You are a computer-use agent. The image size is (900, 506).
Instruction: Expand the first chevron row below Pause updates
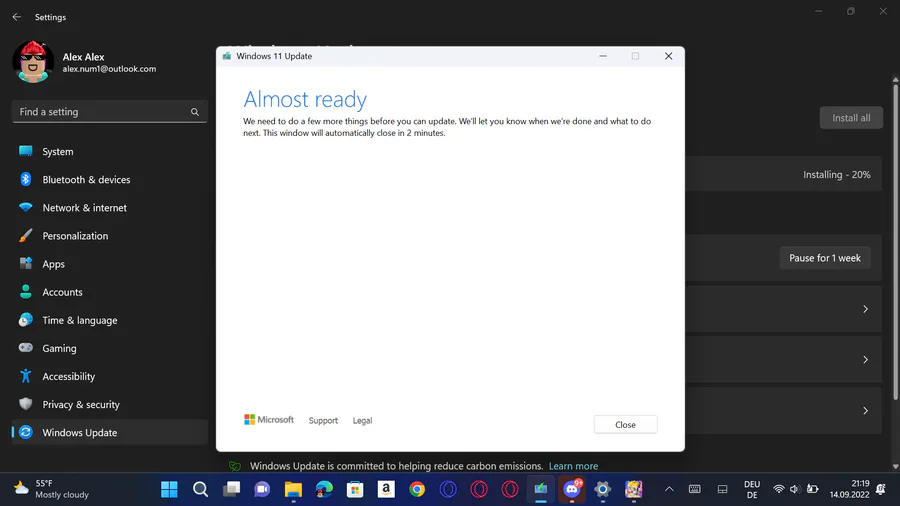pos(866,309)
